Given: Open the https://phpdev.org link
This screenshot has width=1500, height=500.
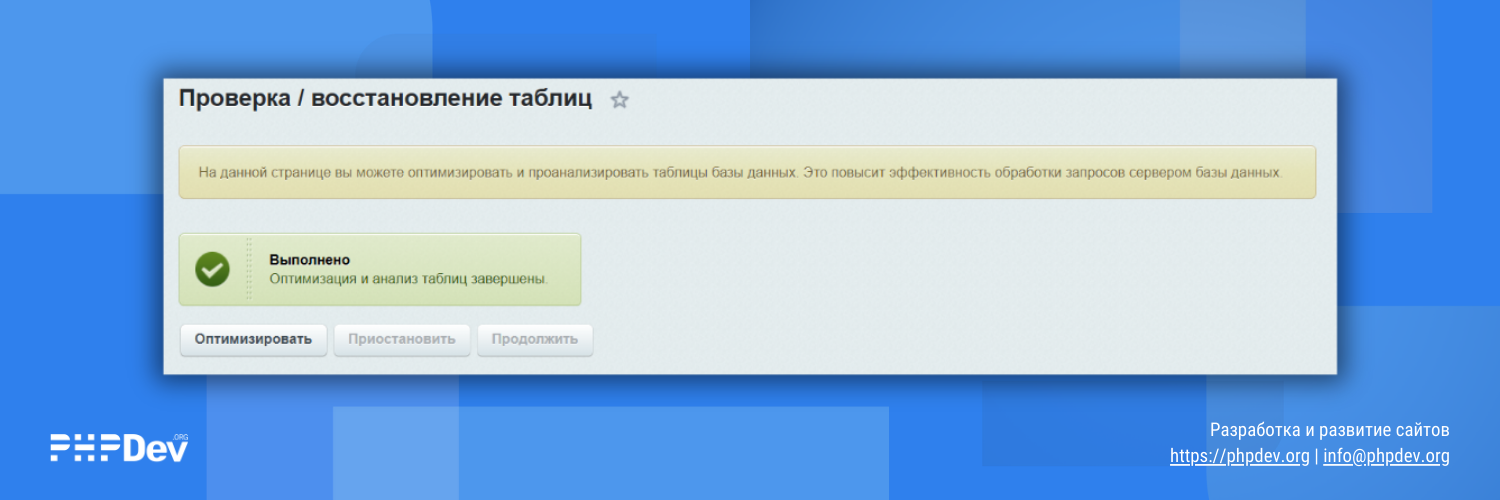Looking at the screenshot, I should [x=1239, y=456].
